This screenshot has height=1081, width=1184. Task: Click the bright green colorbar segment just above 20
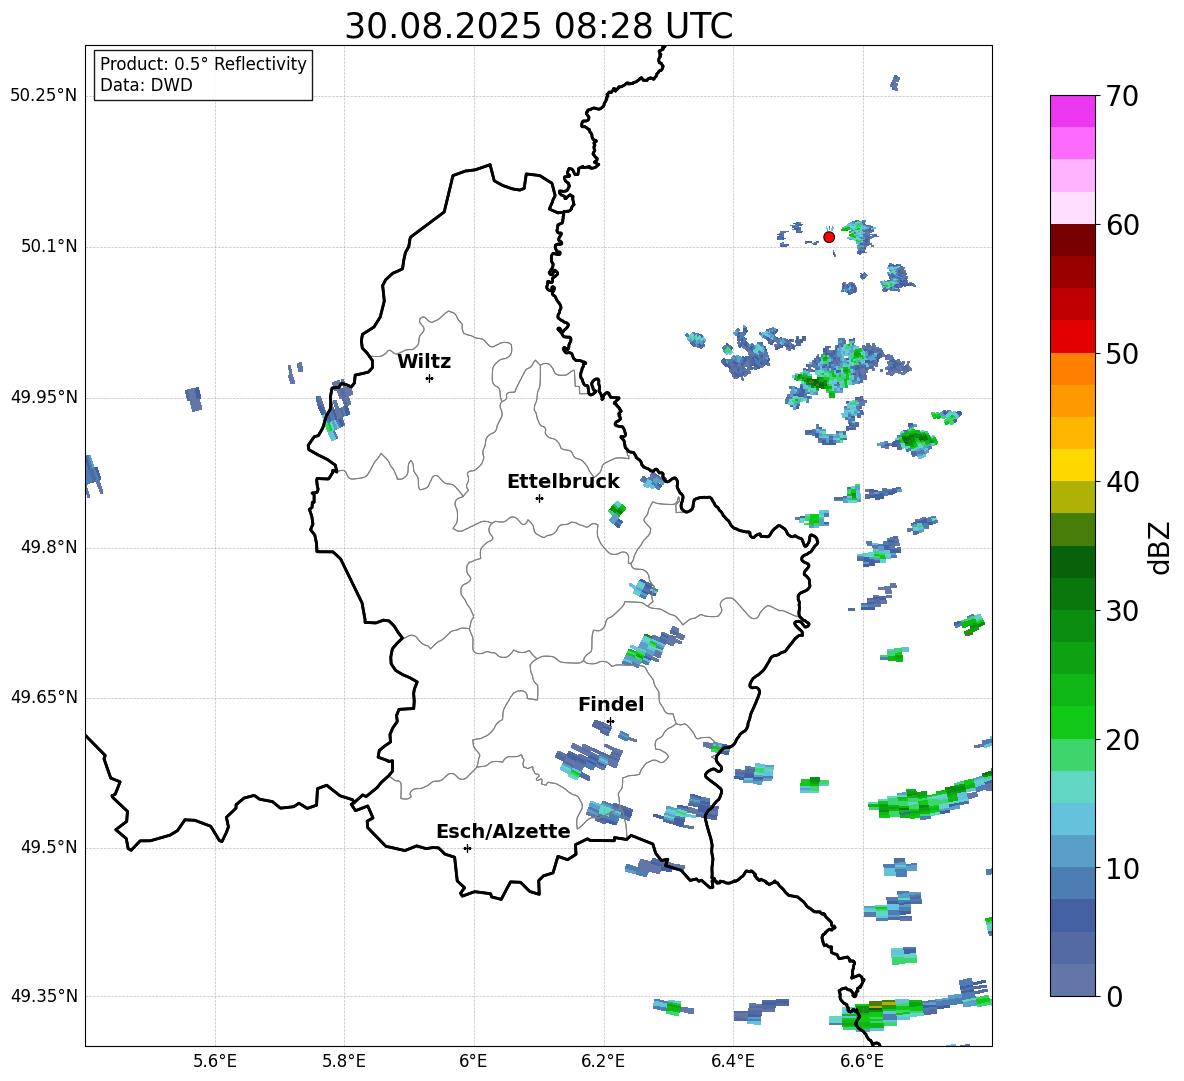click(x=1072, y=722)
